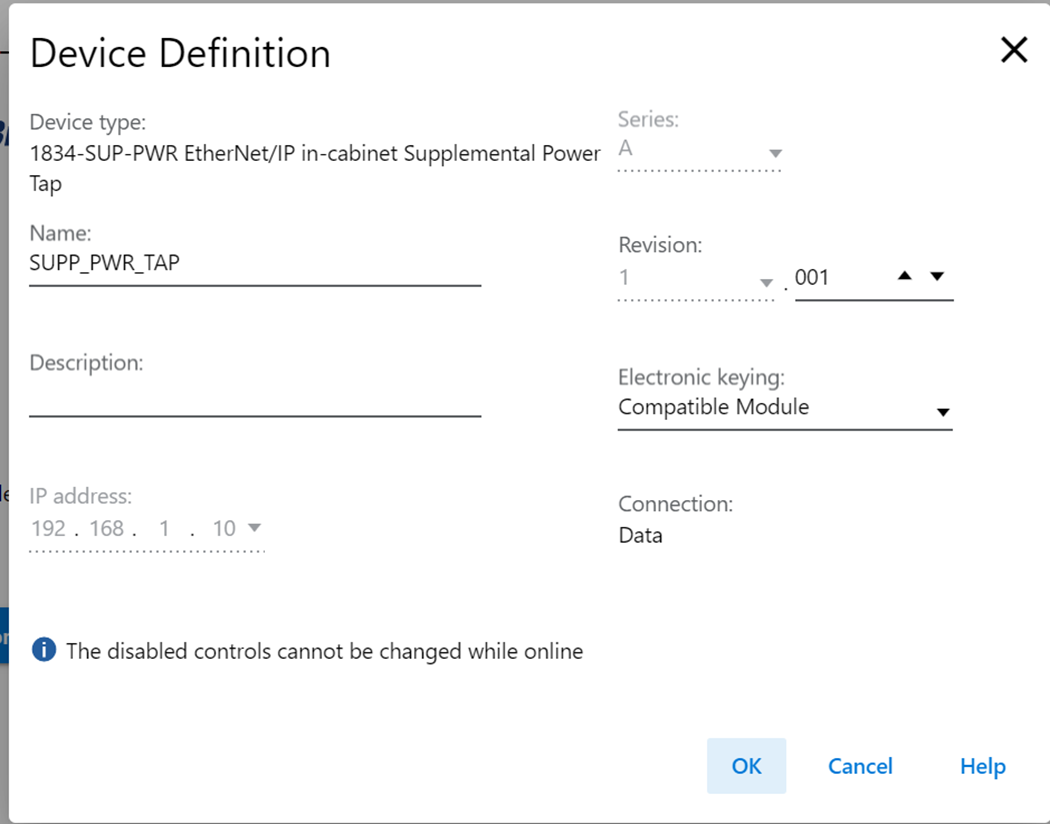Click the Device Definition title
This screenshot has width=1050, height=824.
(180, 53)
